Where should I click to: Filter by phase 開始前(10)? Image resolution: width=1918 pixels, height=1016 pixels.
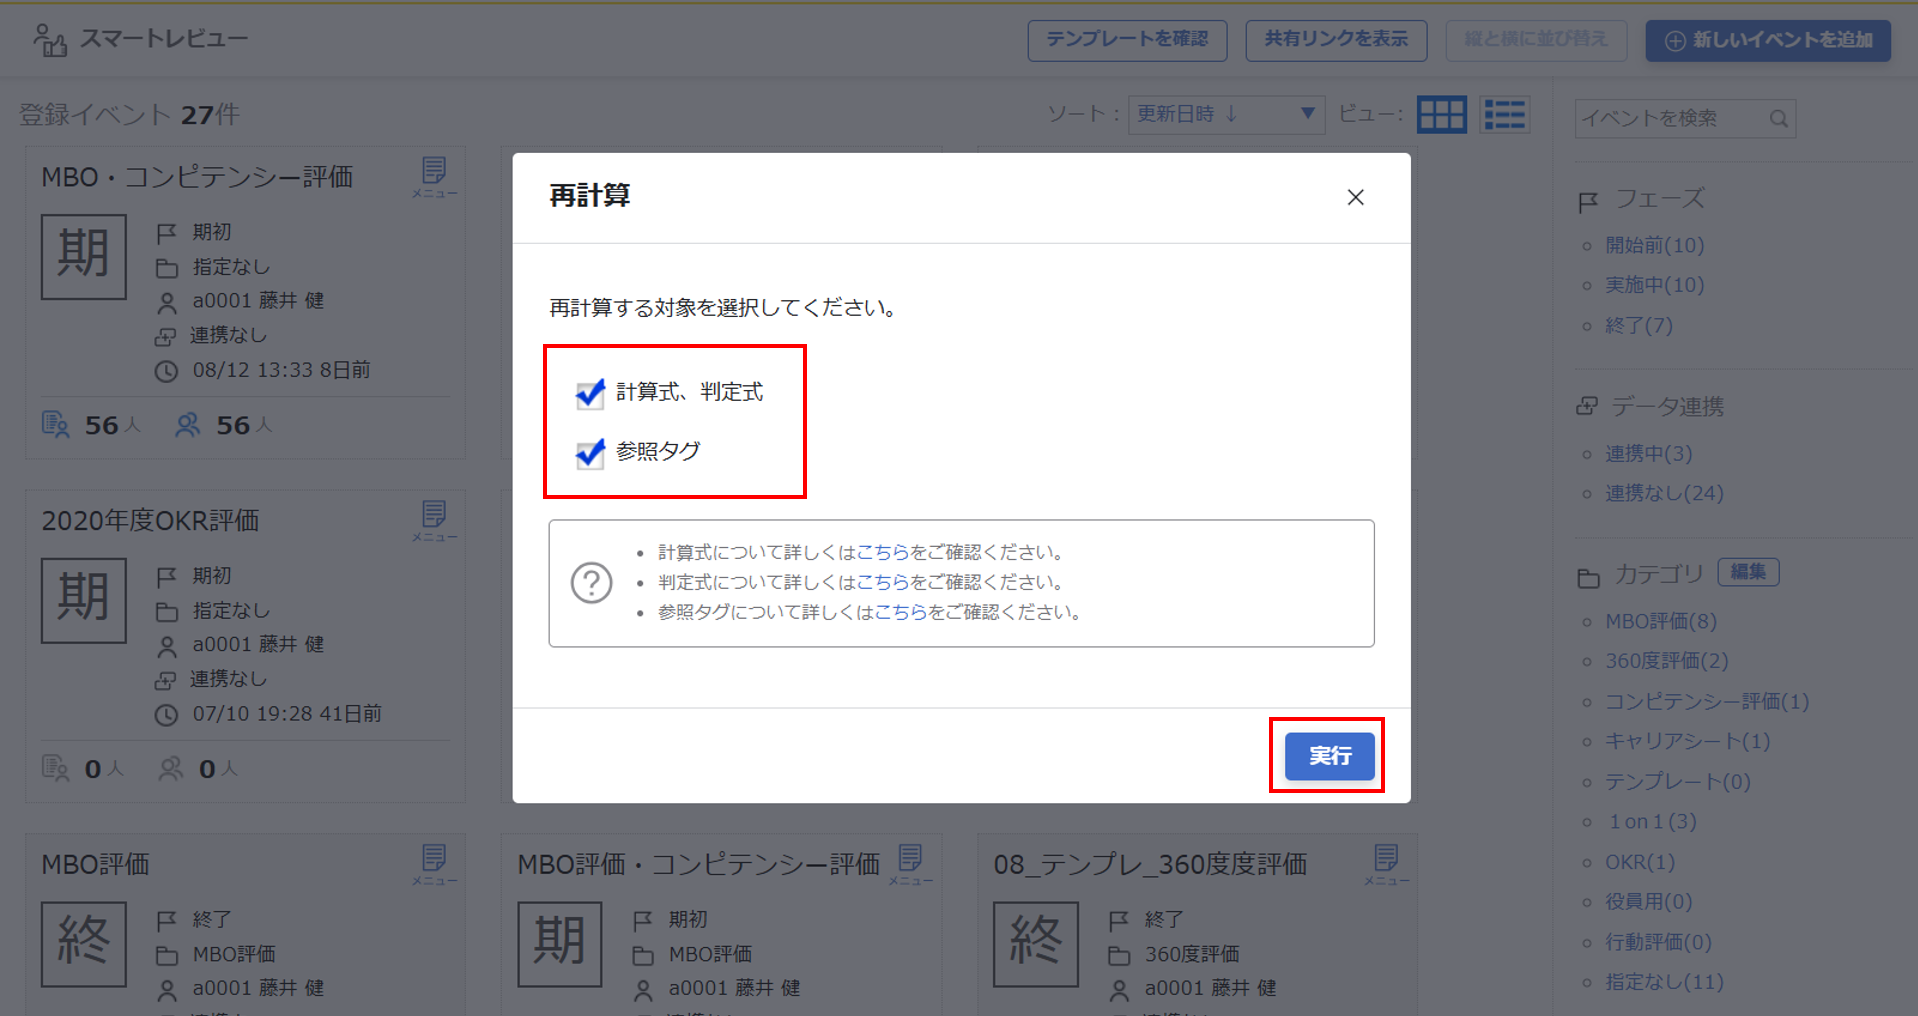[1655, 245]
